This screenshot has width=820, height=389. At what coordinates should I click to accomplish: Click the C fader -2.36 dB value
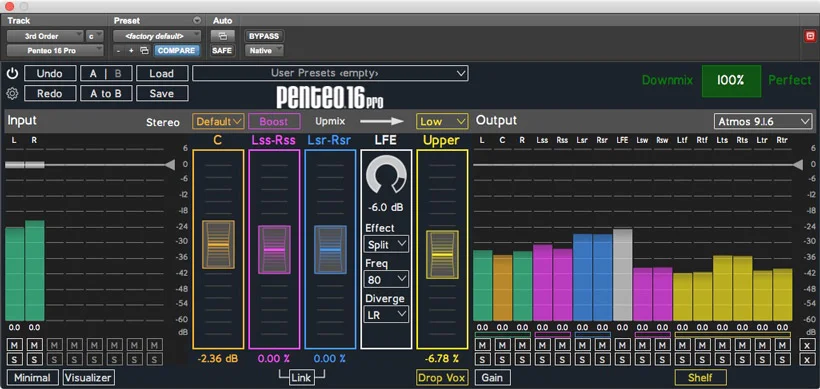click(218, 359)
